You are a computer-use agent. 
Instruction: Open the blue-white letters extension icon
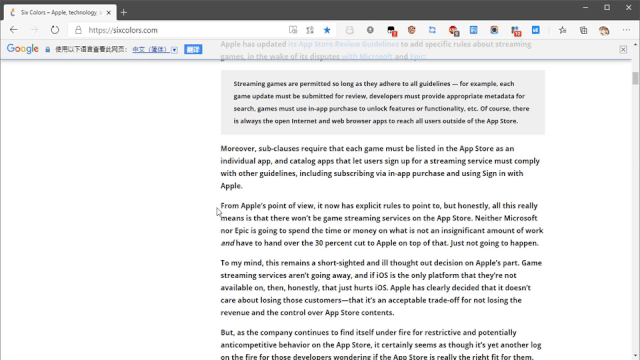pyautogui.click(x=536, y=30)
